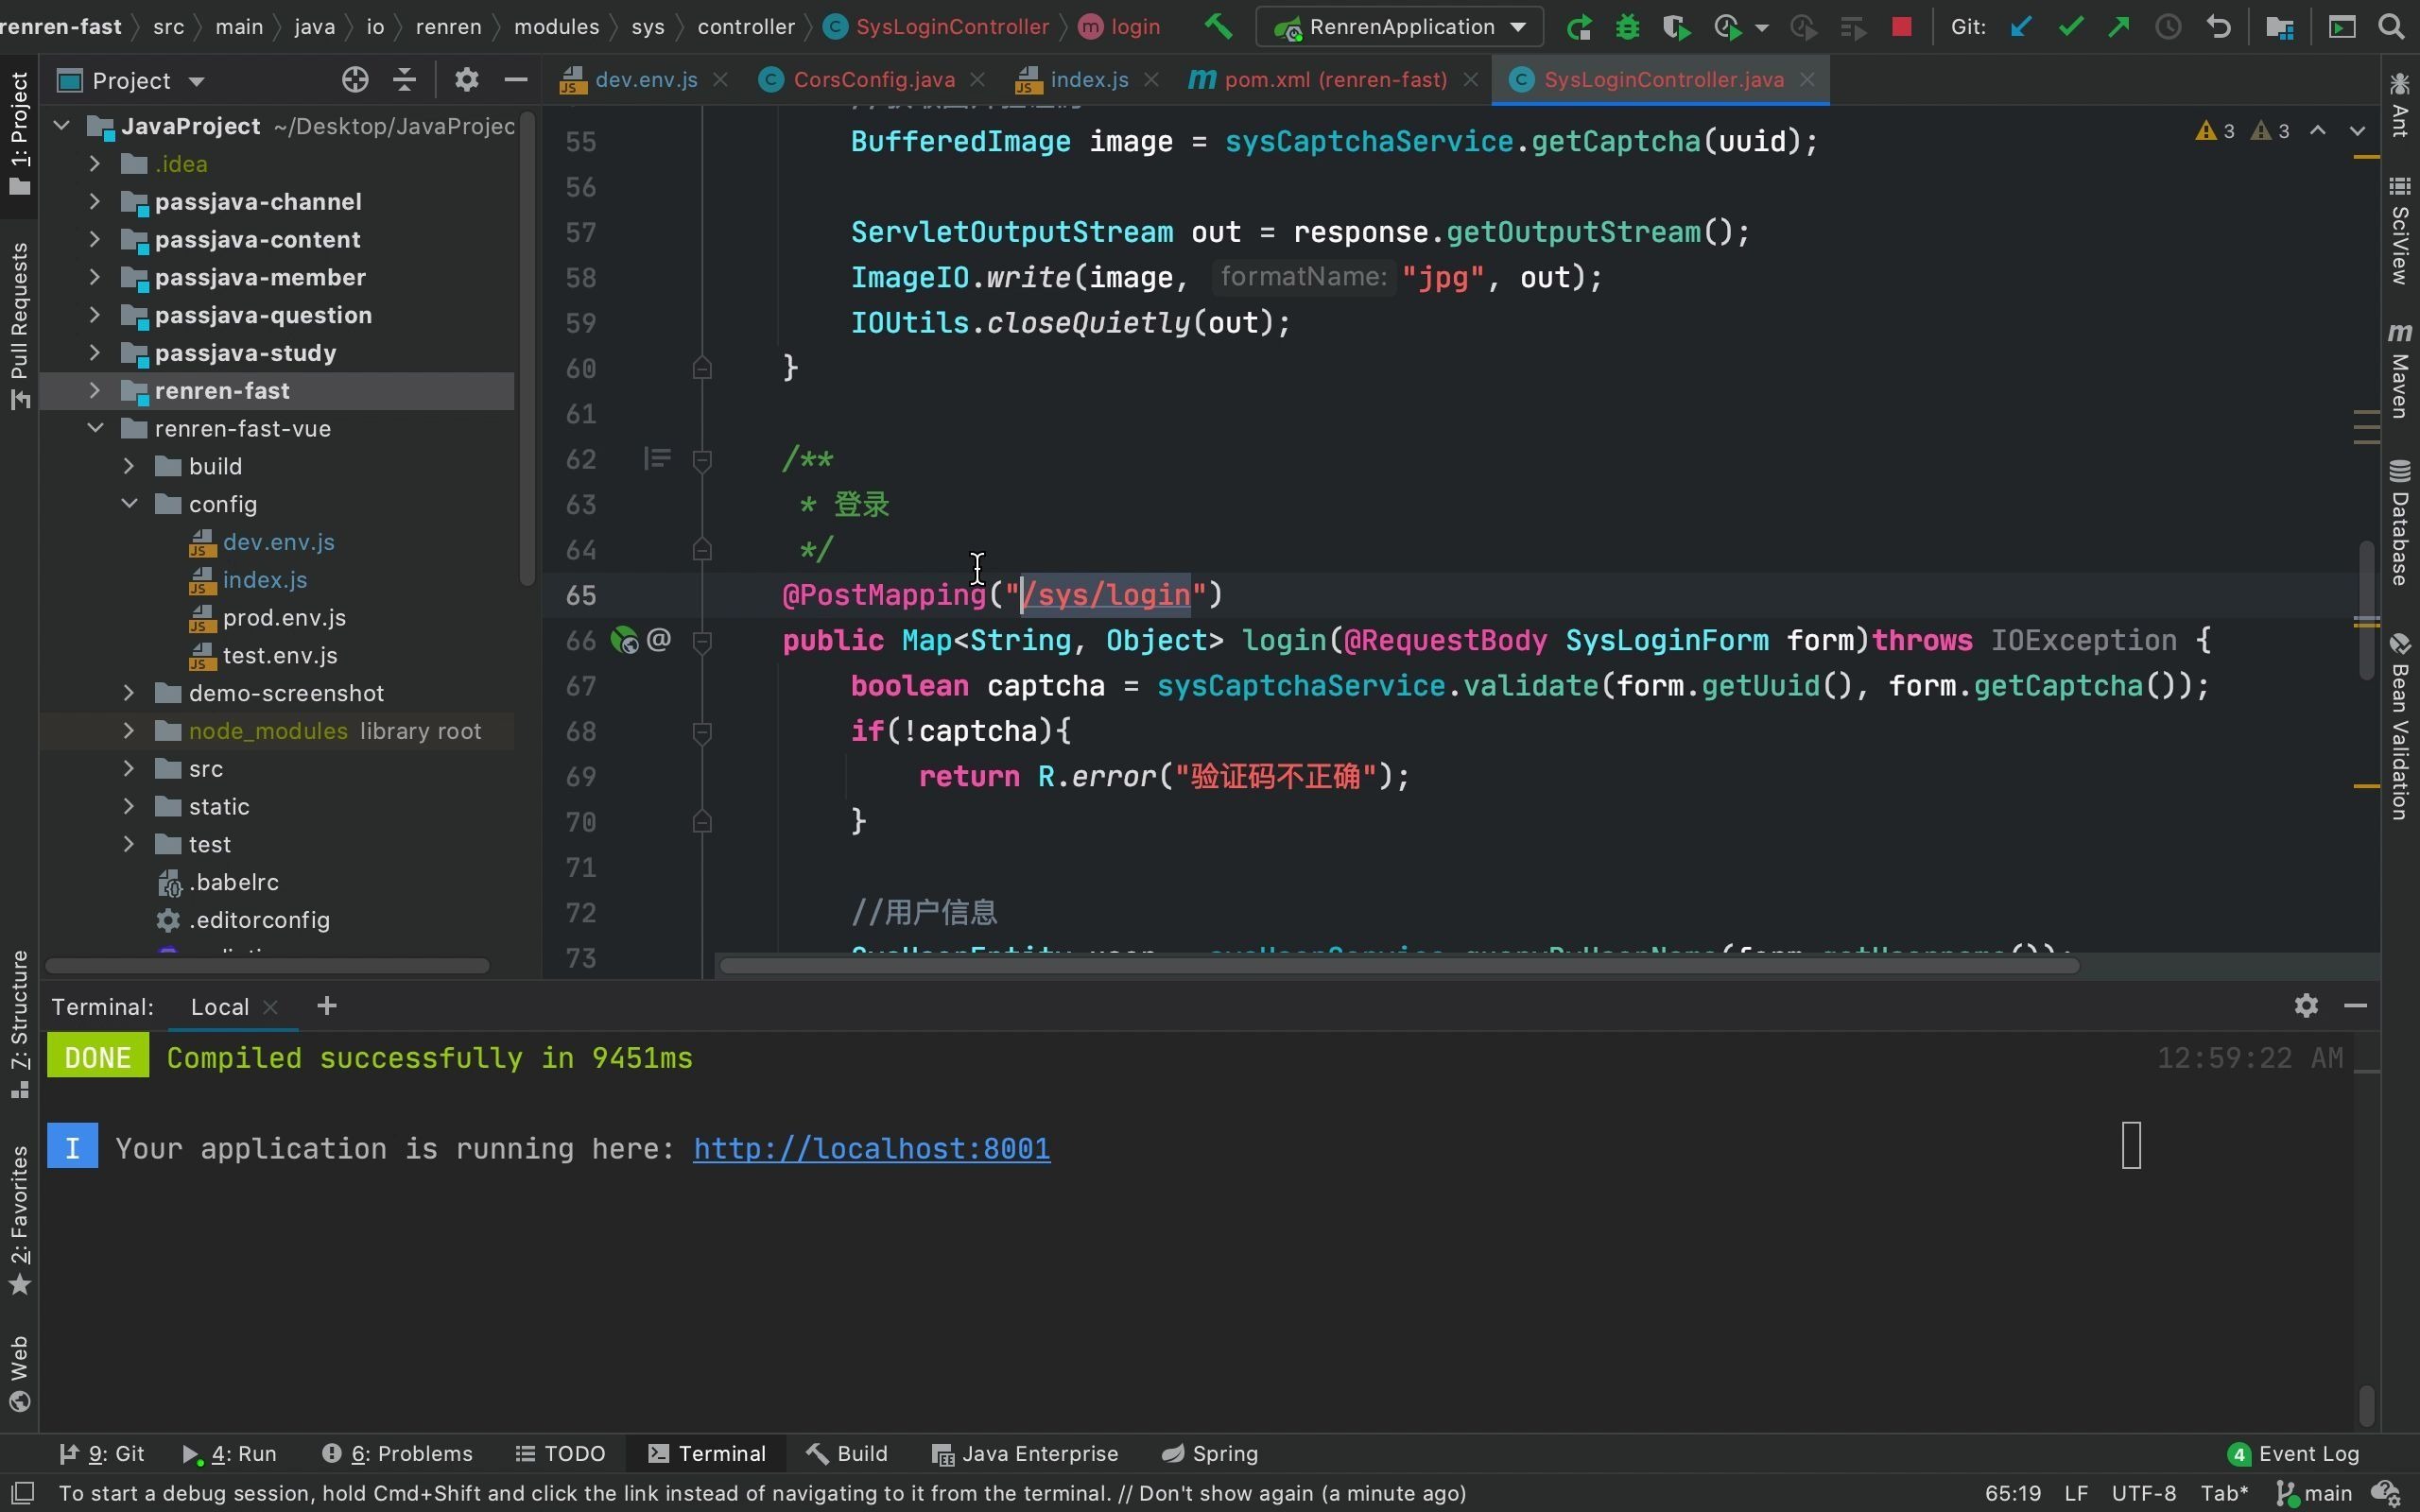
Task: Click Git update project blue arrow
Action: 2020,27
